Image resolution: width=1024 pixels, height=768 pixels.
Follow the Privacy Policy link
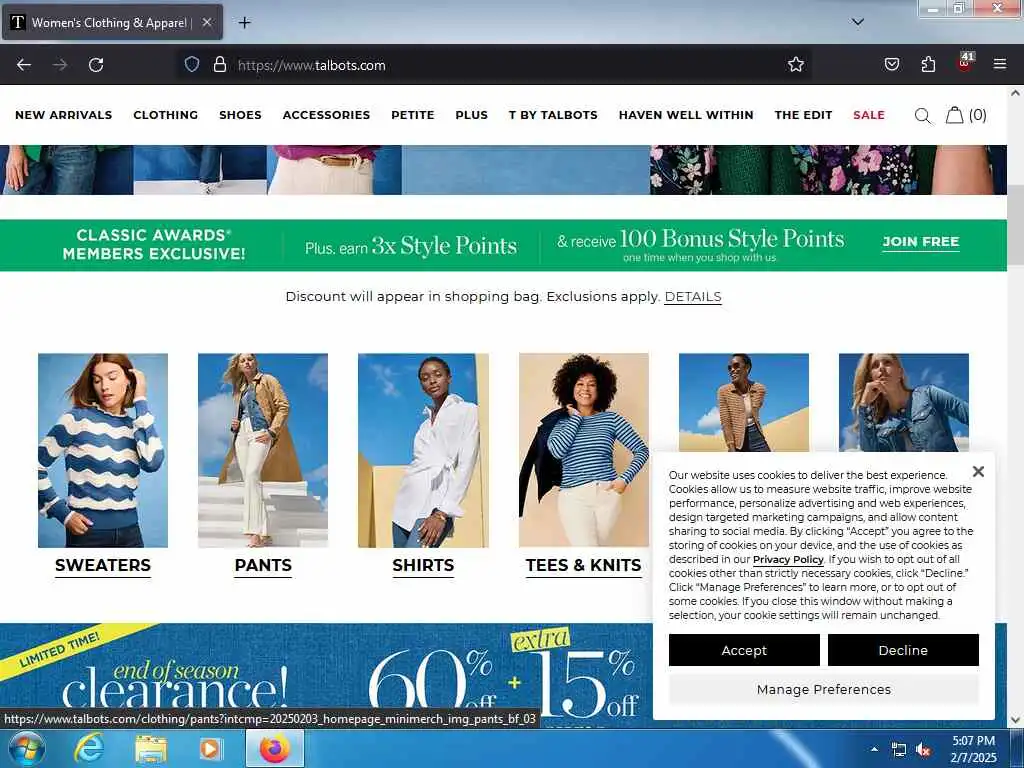tap(788, 560)
